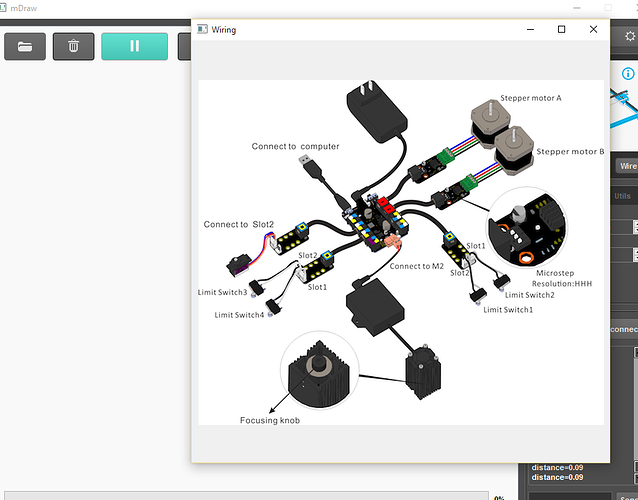Minimize the Wiring window
Image resolution: width=638 pixels, height=500 pixels.
[530, 29]
